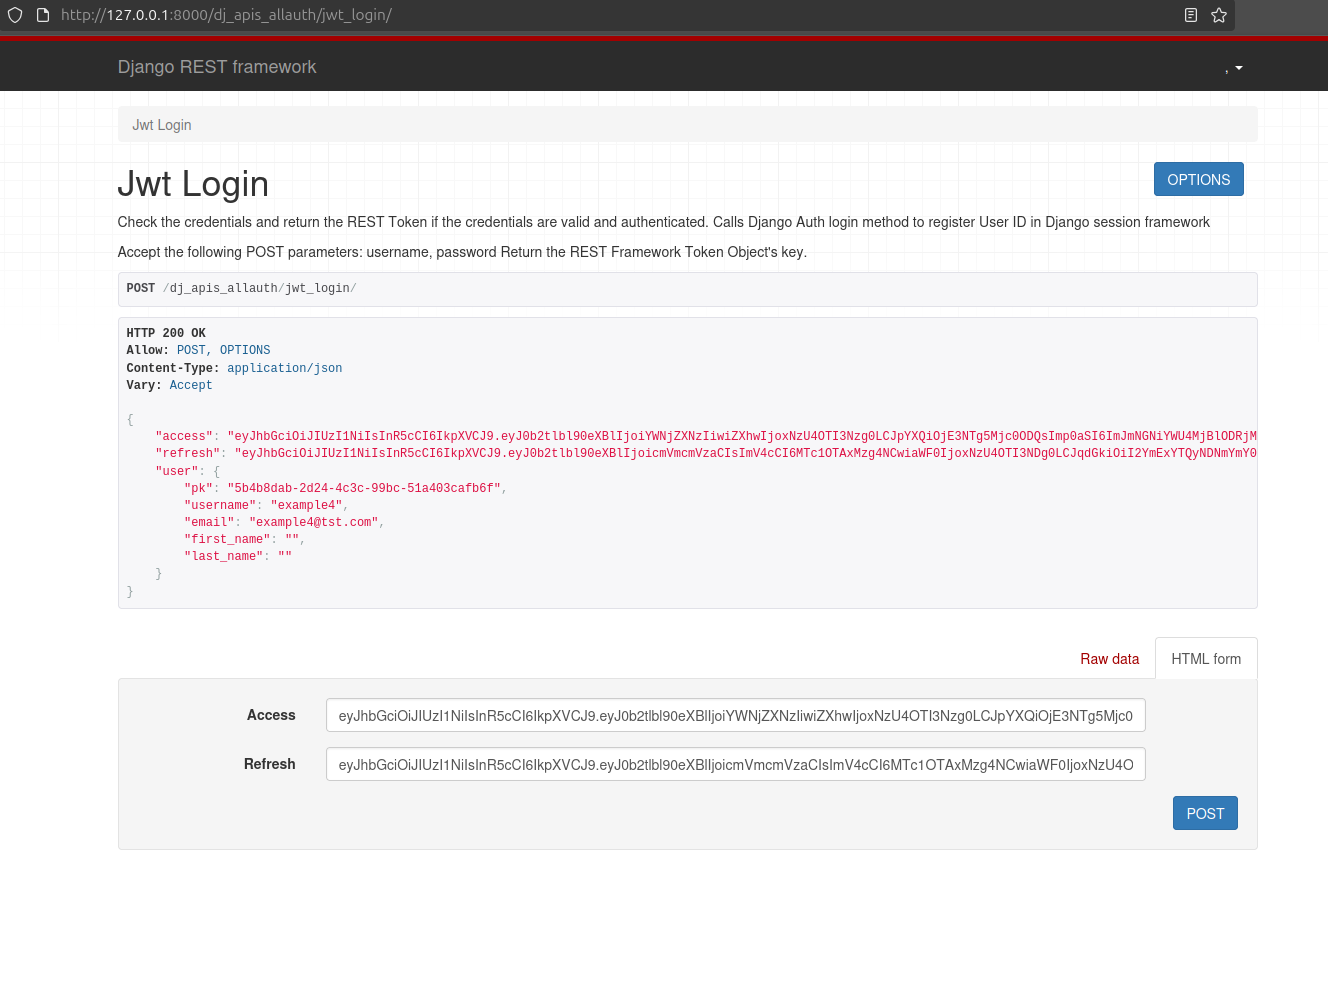
Task: Open the user dropdown caret in the navbar
Action: pos(1238,68)
